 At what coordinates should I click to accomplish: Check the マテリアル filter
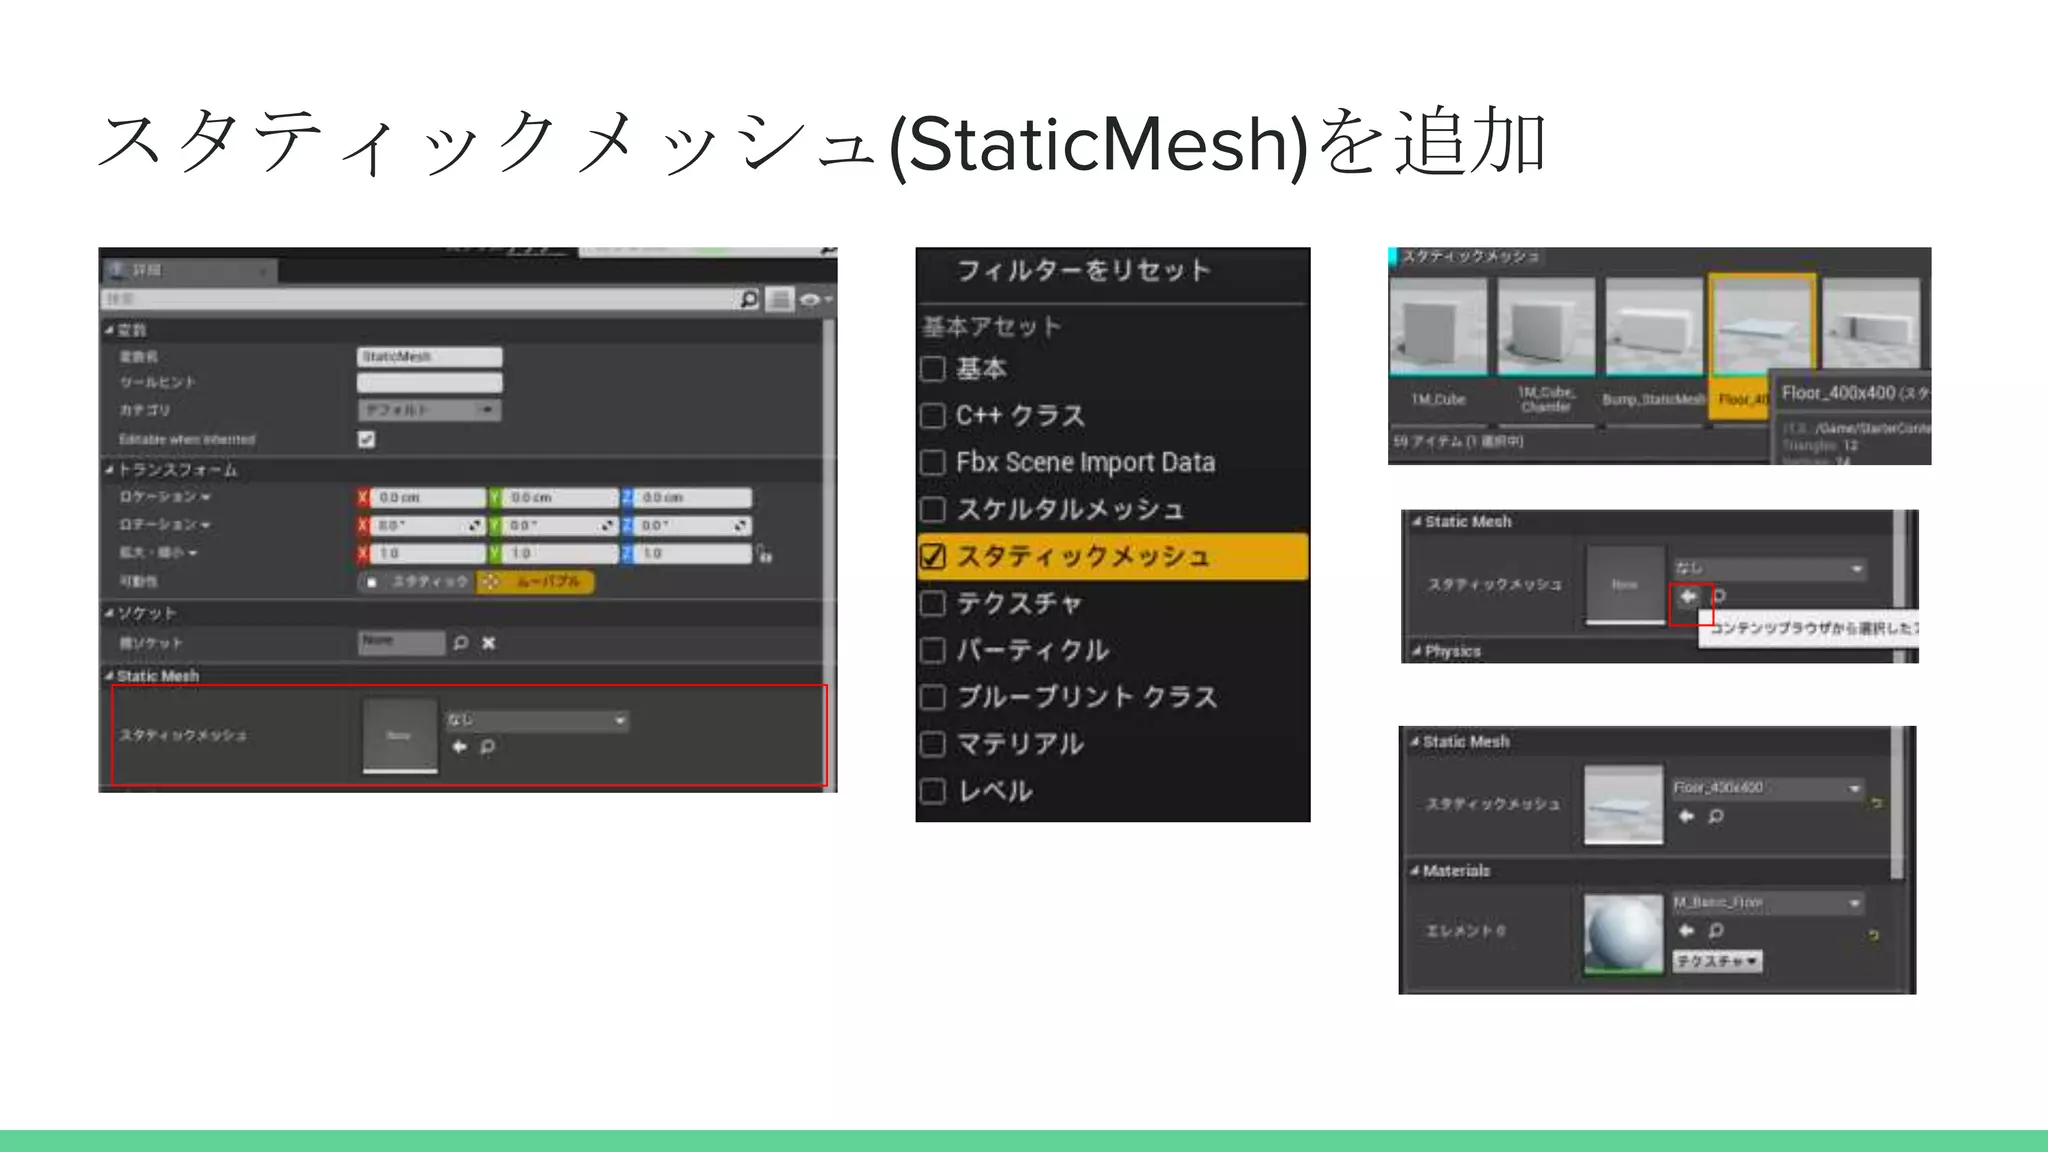933,745
